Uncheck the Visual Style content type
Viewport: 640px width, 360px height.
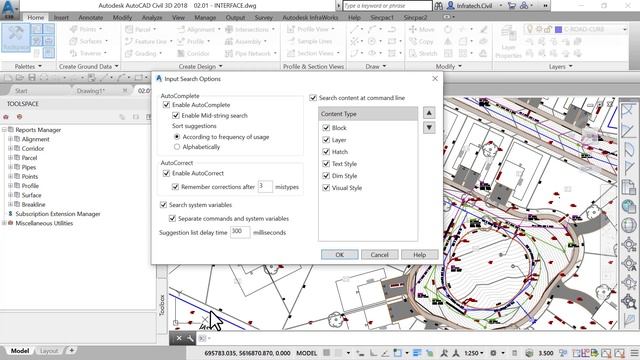[x=326, y=188]
